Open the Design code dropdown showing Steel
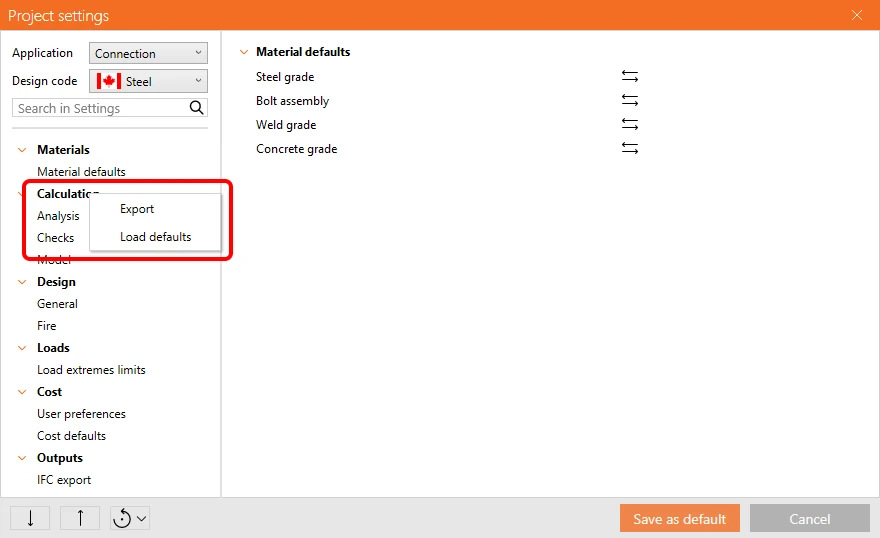Screen dimensions: 880x538 pos(148,81)
